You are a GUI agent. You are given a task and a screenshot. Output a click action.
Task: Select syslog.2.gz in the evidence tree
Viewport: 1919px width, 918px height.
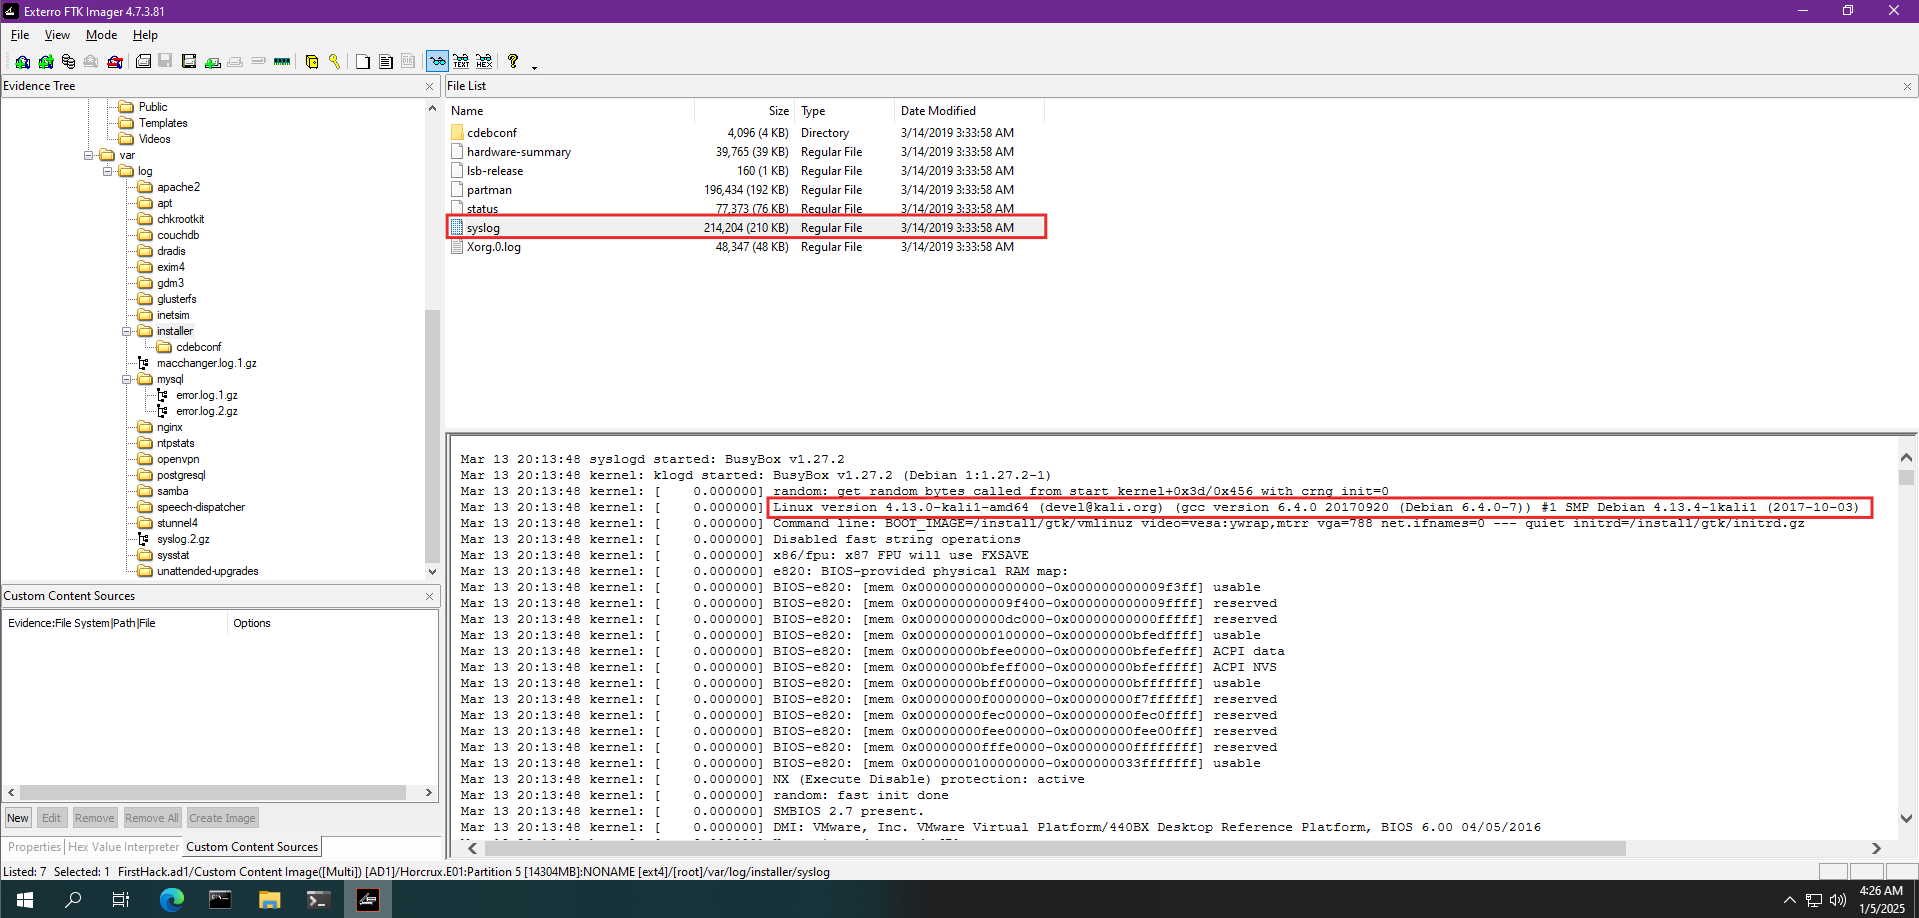coord(183,539)
